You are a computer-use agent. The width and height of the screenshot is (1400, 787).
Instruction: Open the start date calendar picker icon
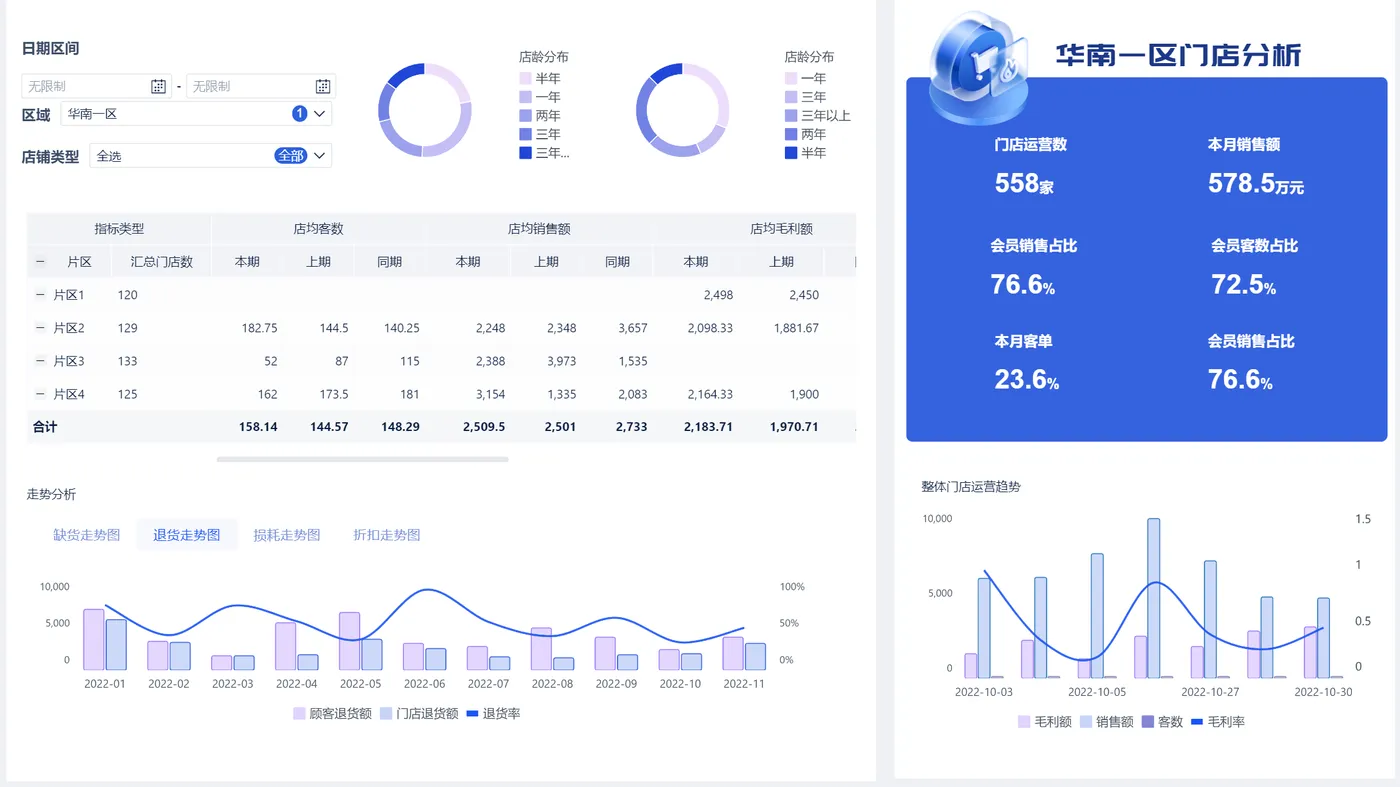click(158, 86)
